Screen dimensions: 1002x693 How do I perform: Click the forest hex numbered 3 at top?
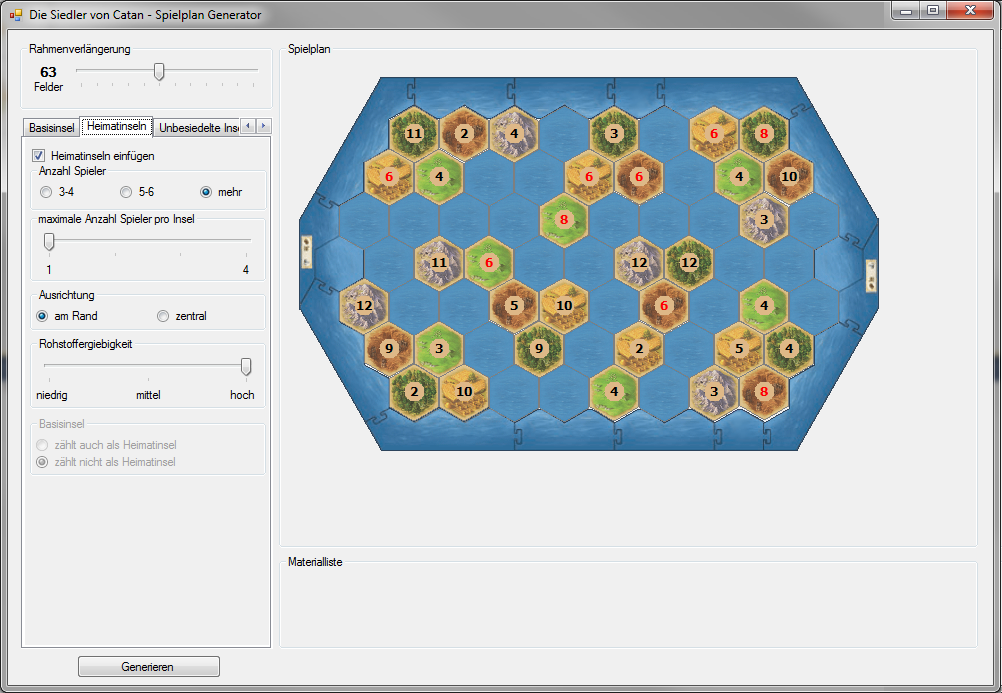[614, 133]
